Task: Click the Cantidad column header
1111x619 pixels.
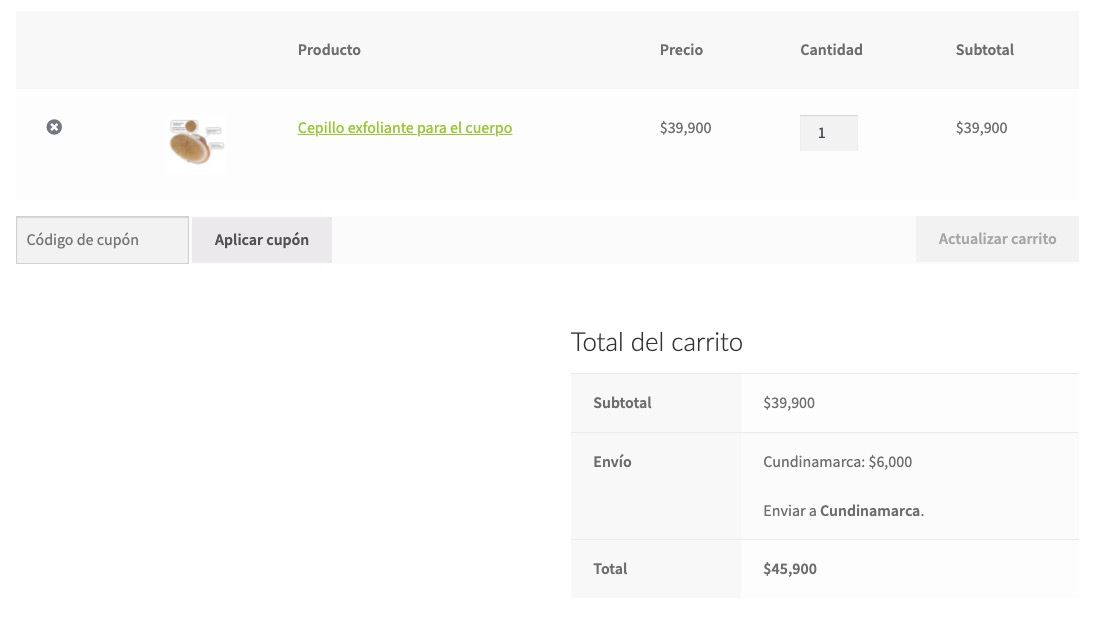Action: (x=831, y=50)
